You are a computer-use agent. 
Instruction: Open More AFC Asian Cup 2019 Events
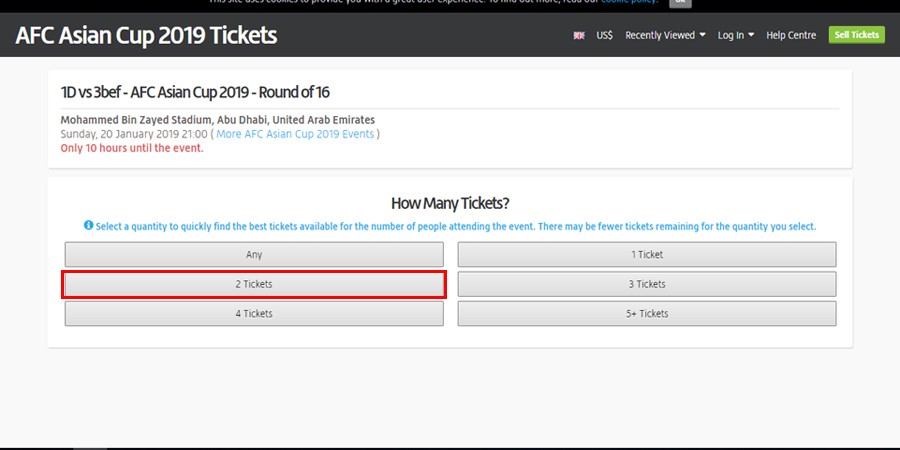(x=295, y=134)
